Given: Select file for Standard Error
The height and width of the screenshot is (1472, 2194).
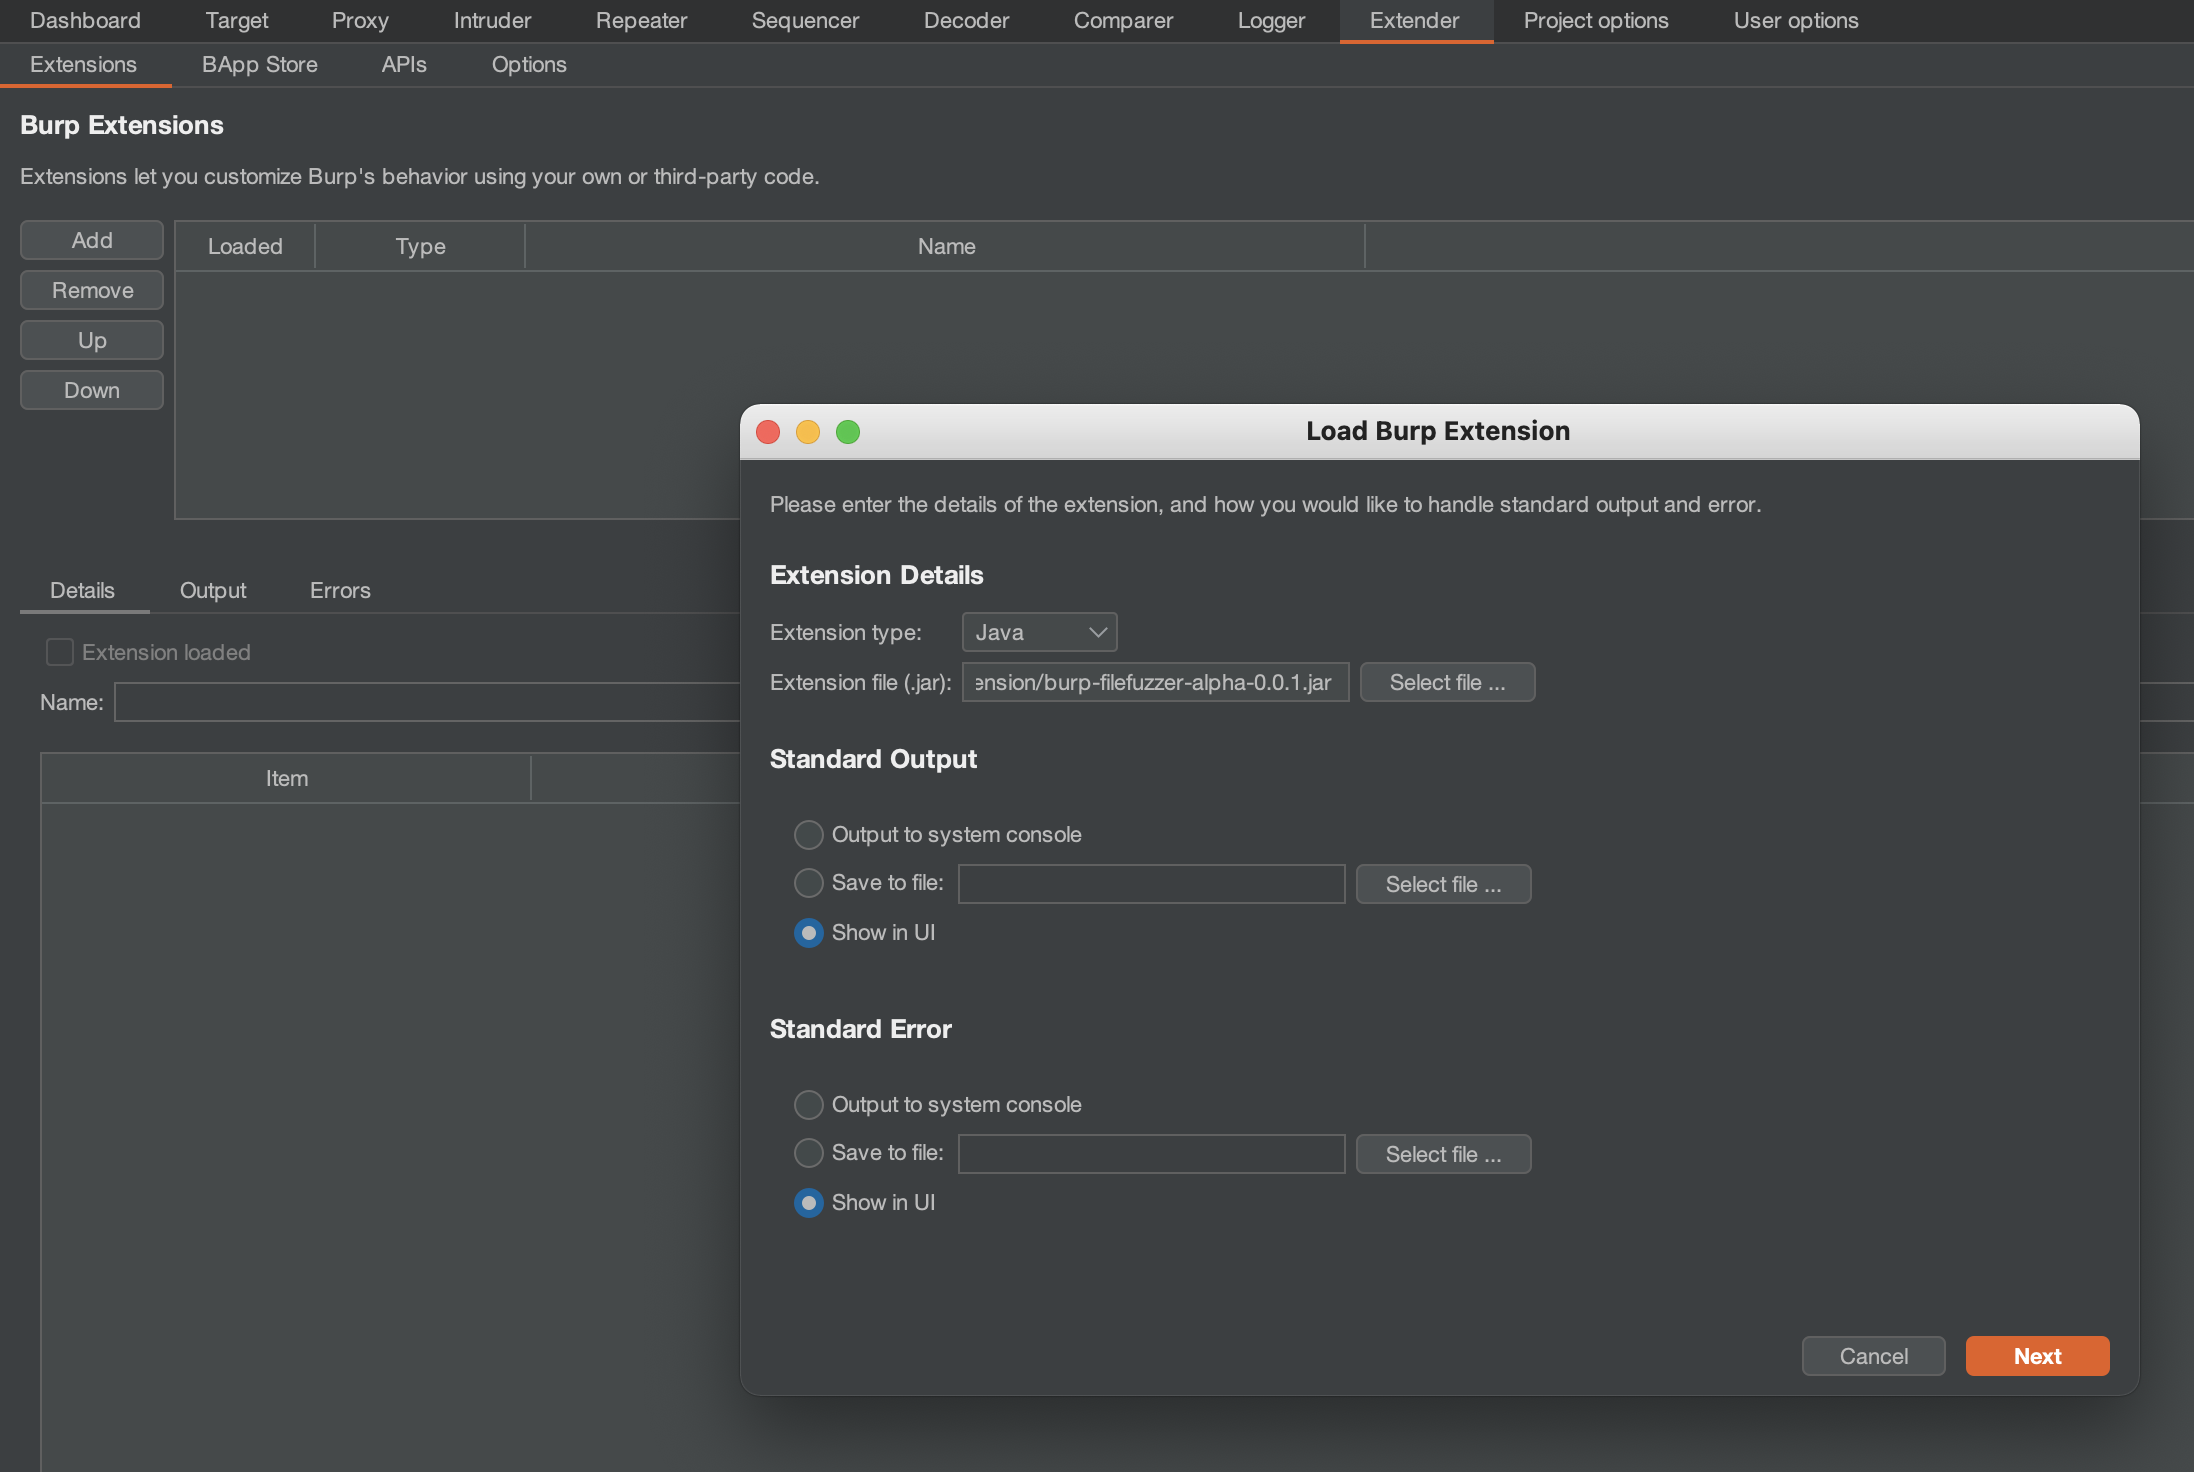Looking at the screenshot, I should pyautogui.click(x=1443, y=1154).
